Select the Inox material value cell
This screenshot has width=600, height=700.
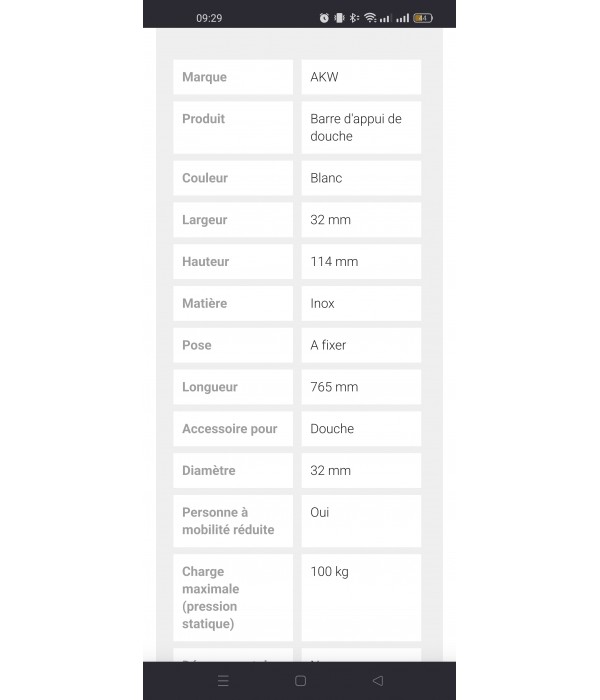(x=361, y=304)
